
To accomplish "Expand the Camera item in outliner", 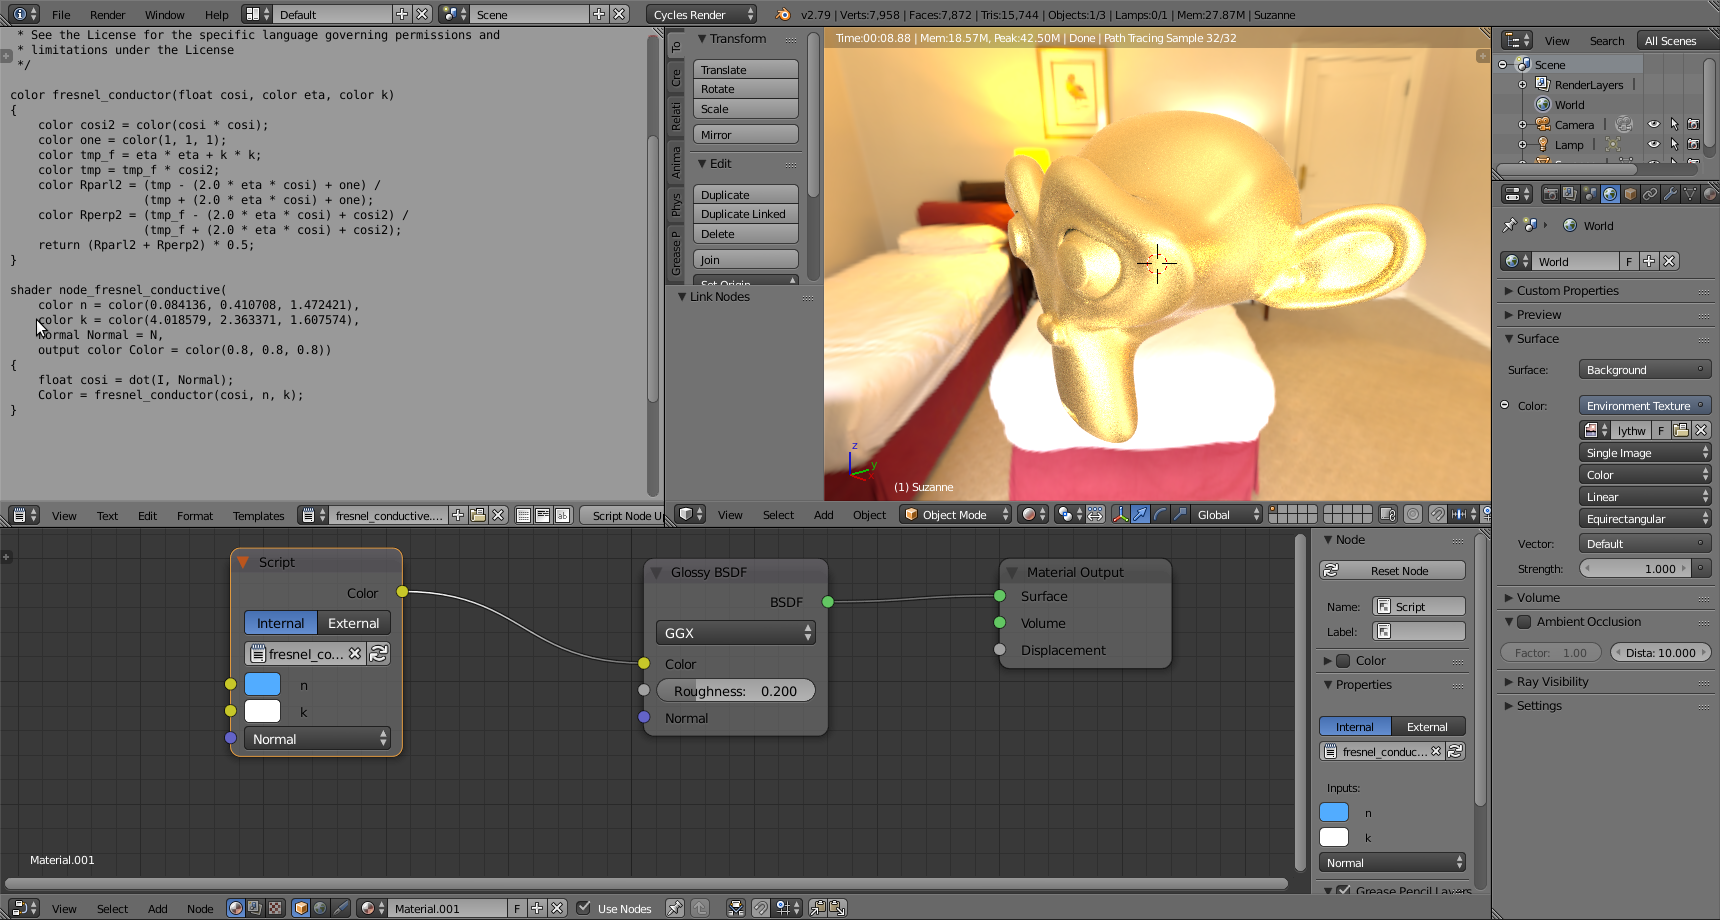I will (1523, 125).
